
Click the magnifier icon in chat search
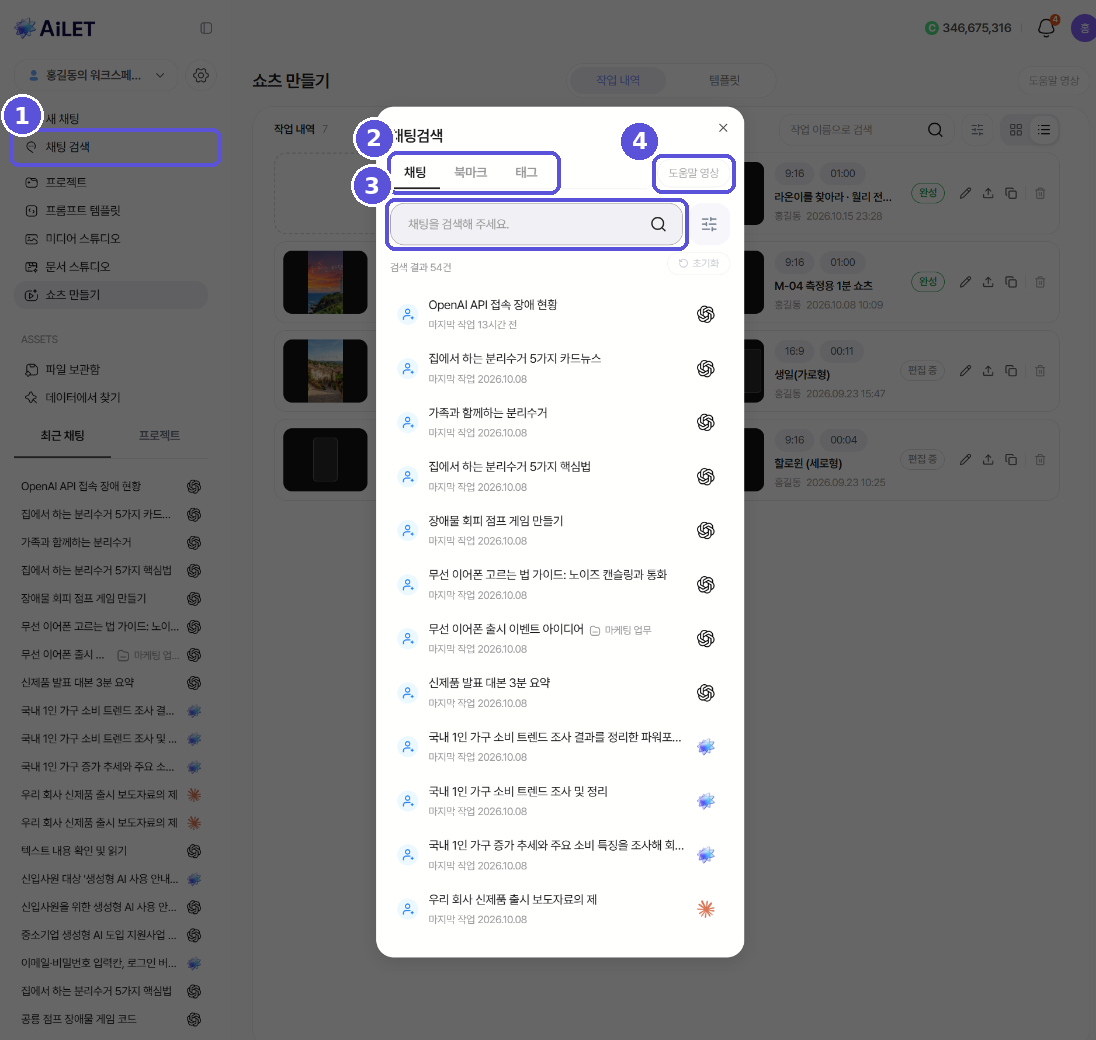coord(658,224)
